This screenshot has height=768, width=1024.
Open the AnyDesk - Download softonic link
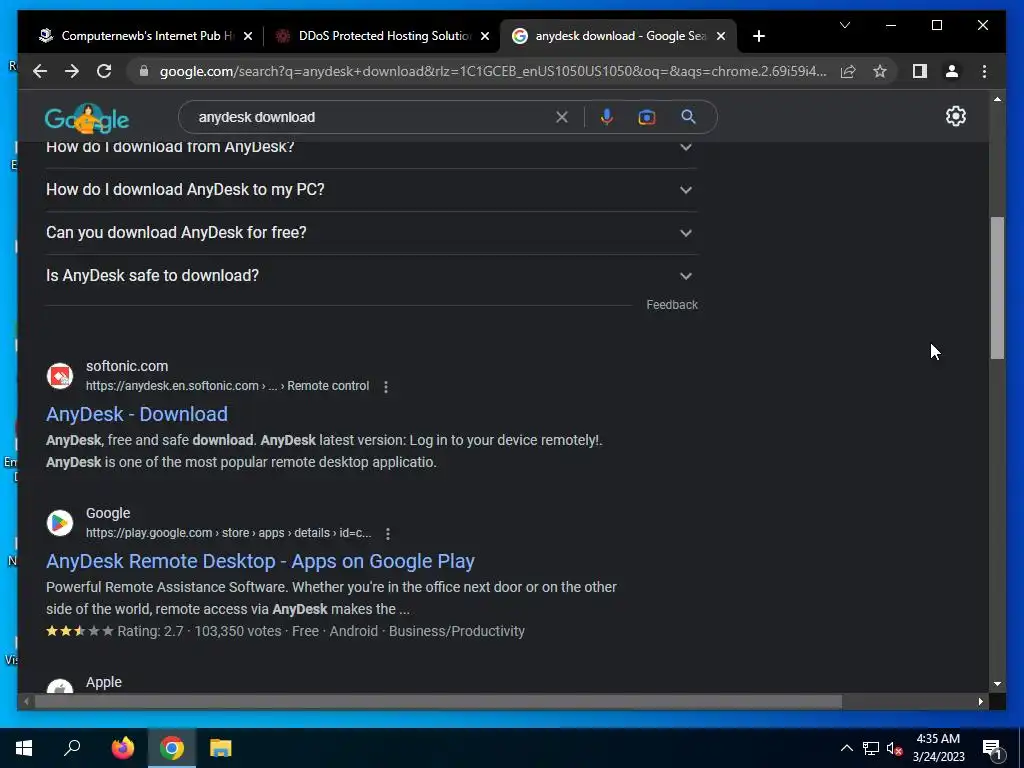(137, 414)
